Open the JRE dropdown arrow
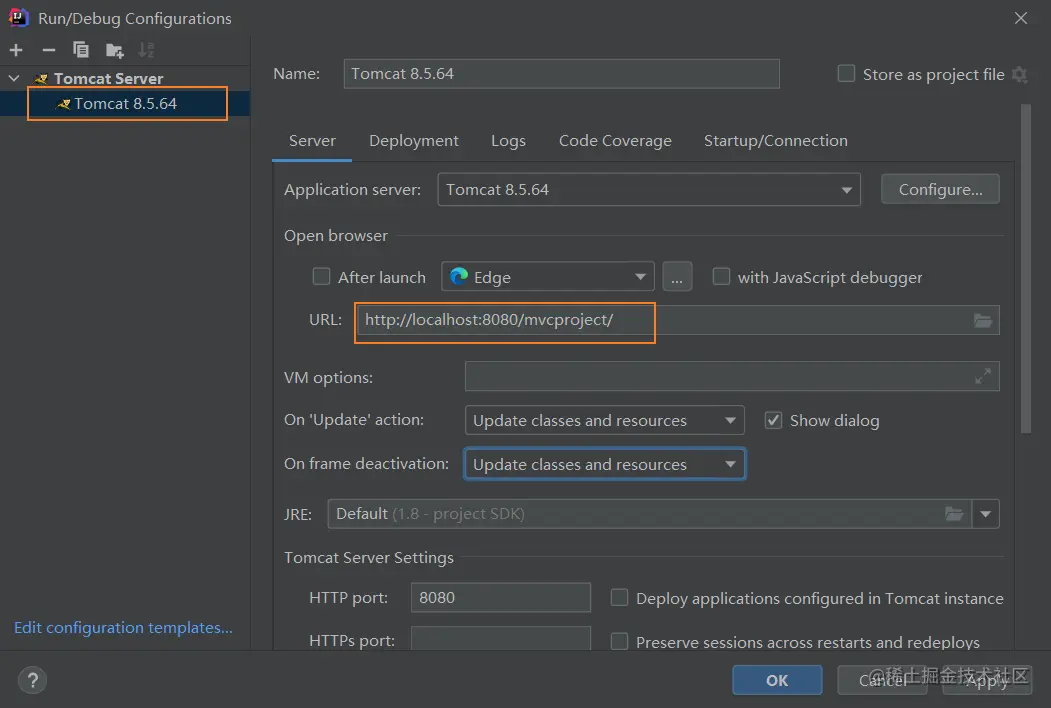The image size is (1051, 708). tap(985, 514)
